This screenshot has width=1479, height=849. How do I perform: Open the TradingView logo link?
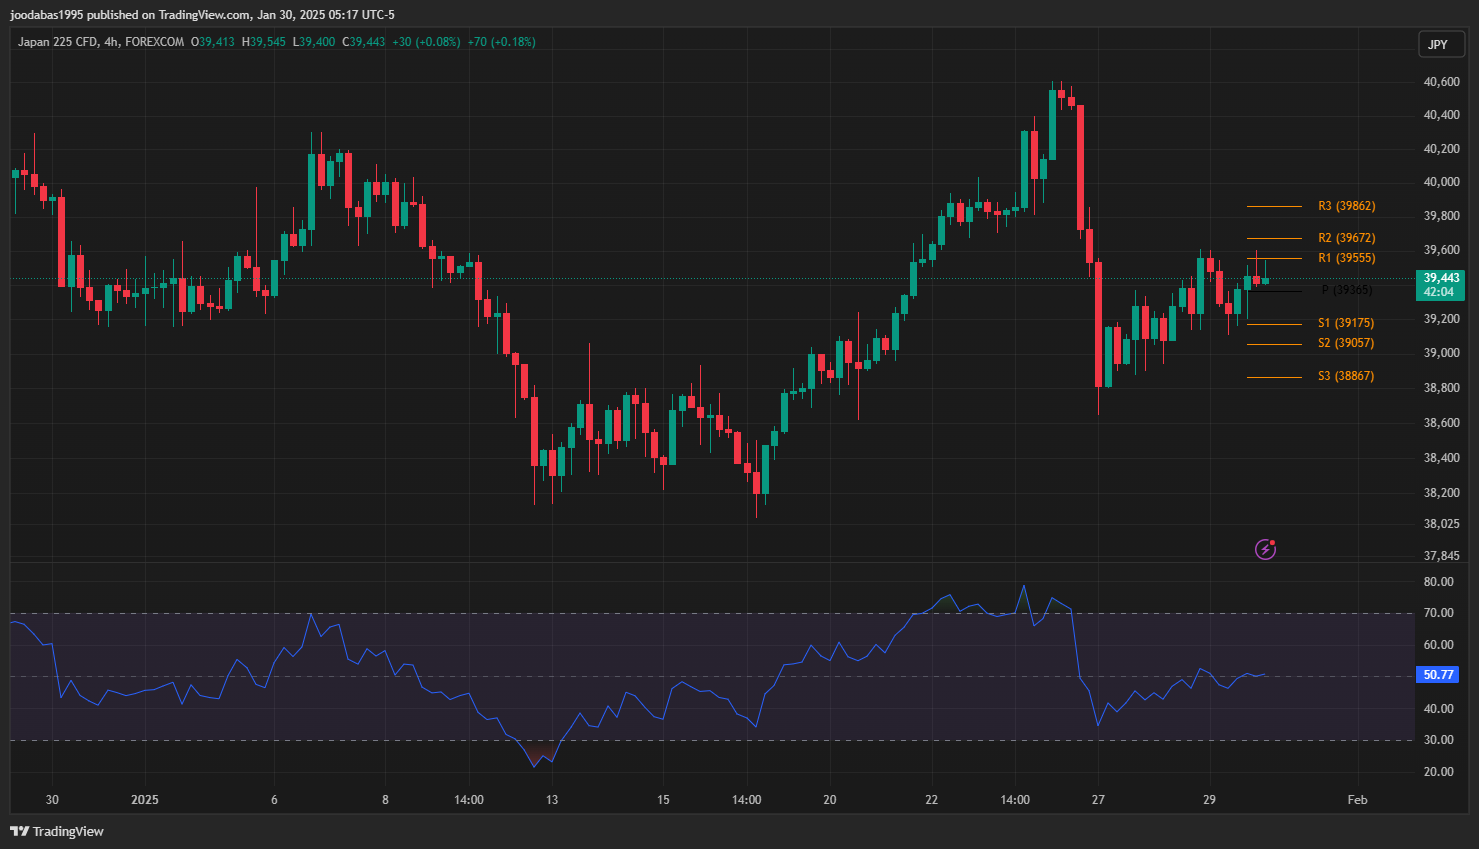point(57,831)
